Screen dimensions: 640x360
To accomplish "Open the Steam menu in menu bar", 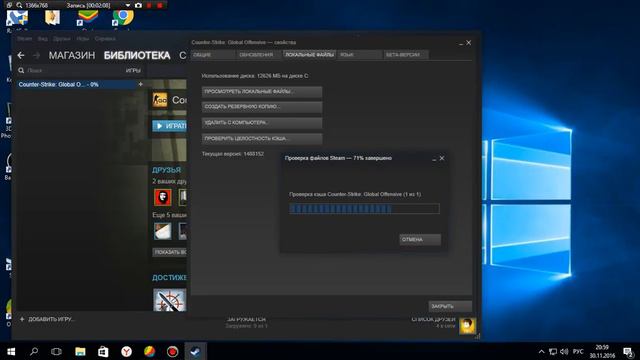I will click(x=24, y=39).
